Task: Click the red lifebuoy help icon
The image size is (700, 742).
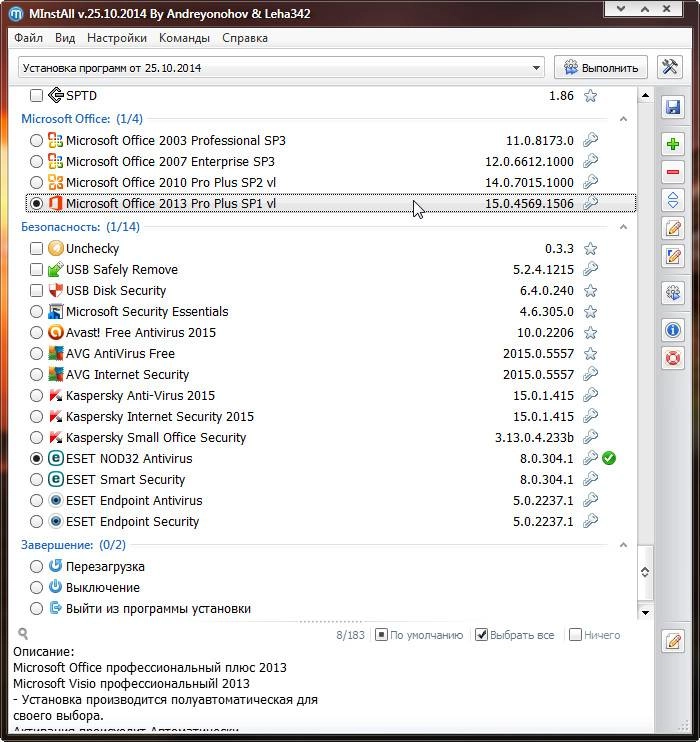Action: [673, 358]
